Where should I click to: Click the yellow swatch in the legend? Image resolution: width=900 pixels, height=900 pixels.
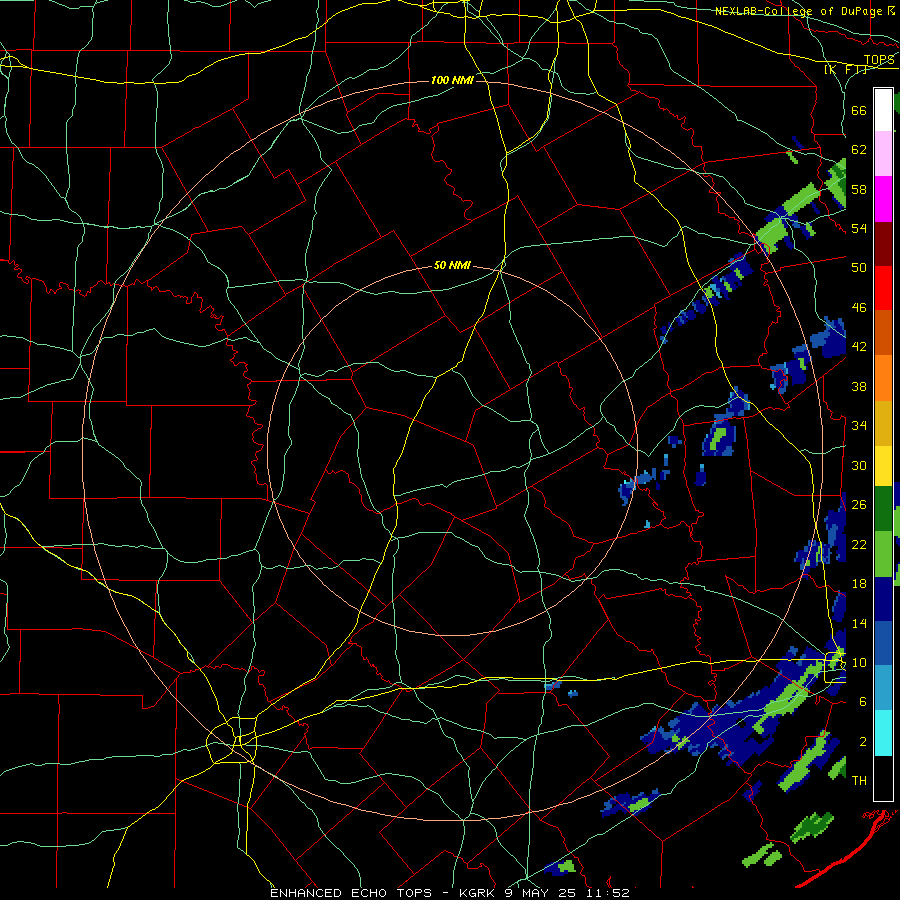point(883,465)
